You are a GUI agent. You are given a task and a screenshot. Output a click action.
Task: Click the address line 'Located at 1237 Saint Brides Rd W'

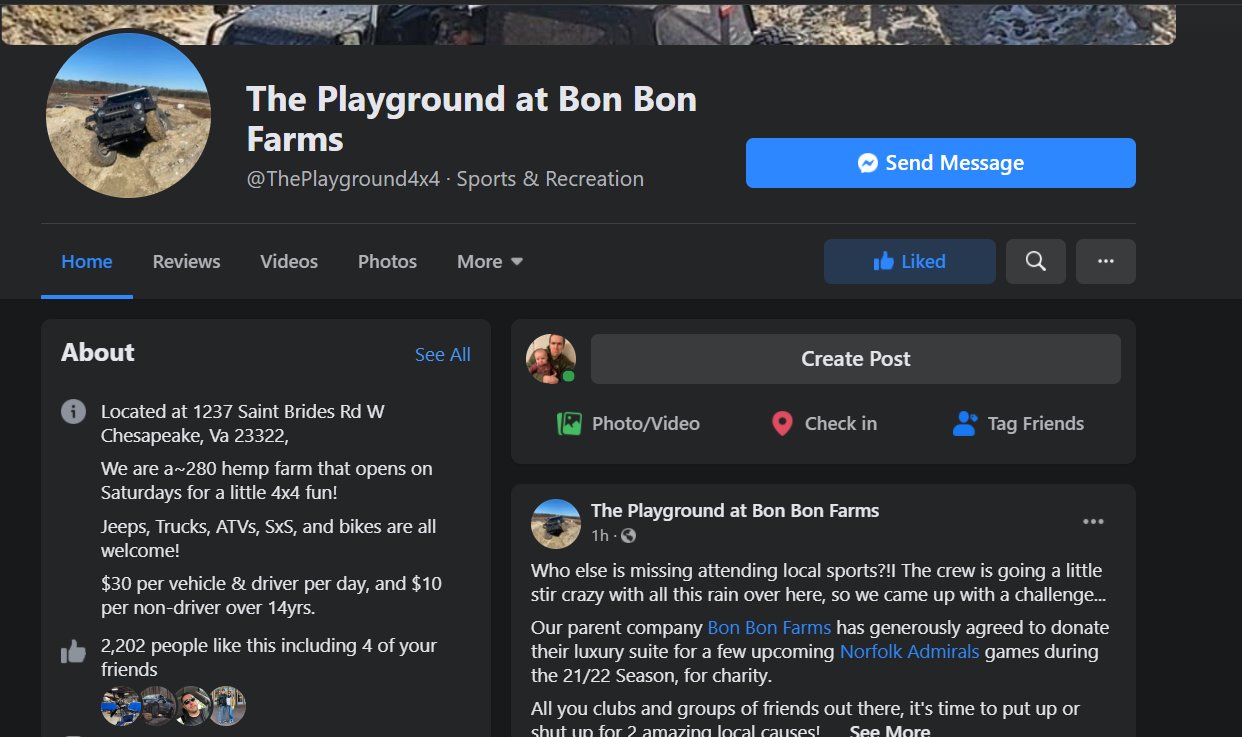(x=243, y=411)
